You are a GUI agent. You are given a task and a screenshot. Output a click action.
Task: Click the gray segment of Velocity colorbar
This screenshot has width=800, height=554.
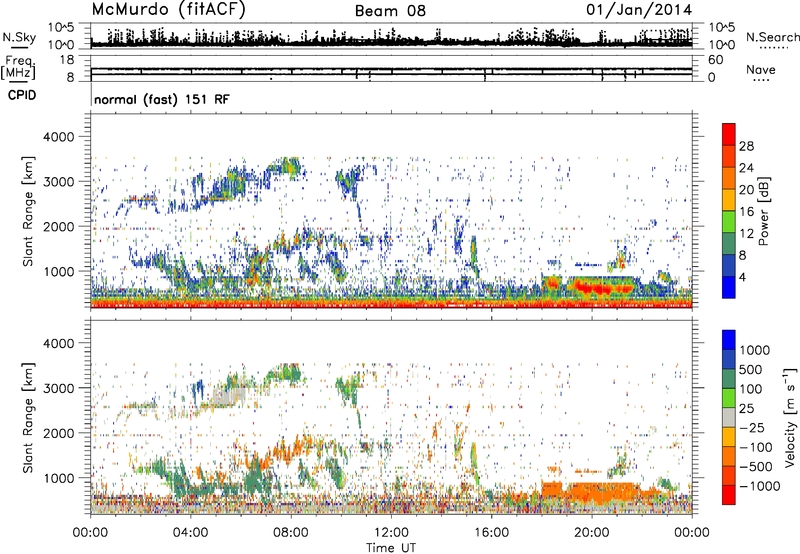tap(729, 417)
